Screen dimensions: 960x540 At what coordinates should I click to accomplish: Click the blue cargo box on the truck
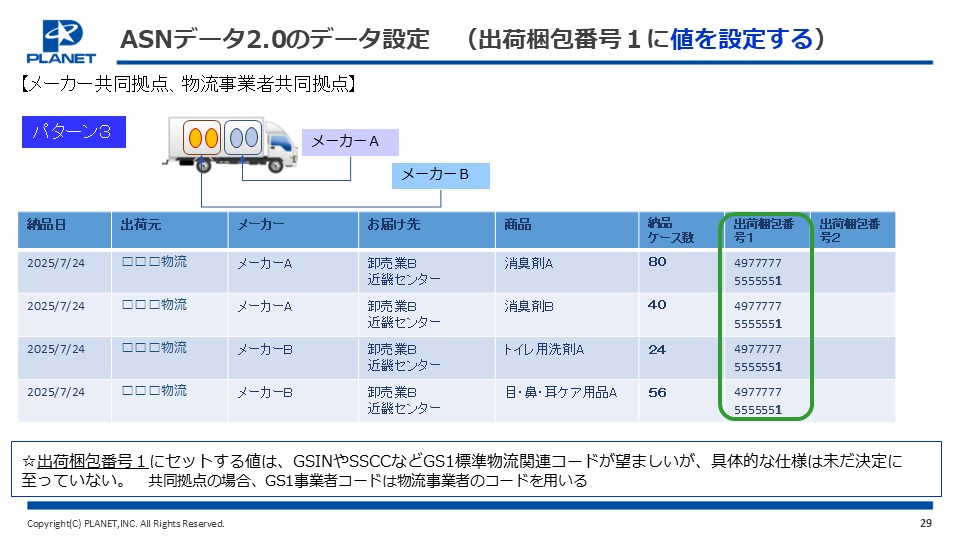point(243,137)
